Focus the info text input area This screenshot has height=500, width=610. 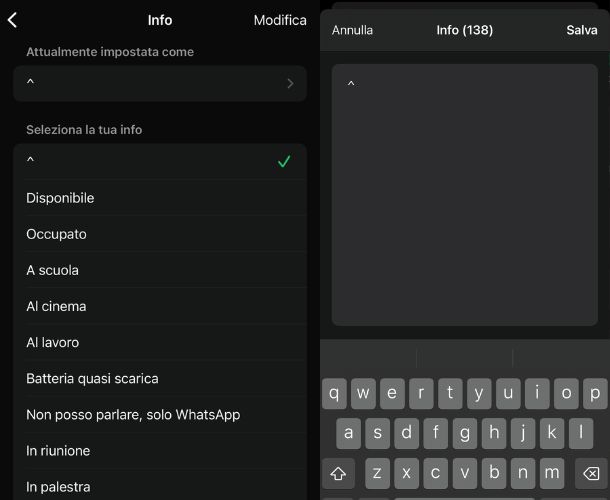[465, 195]
